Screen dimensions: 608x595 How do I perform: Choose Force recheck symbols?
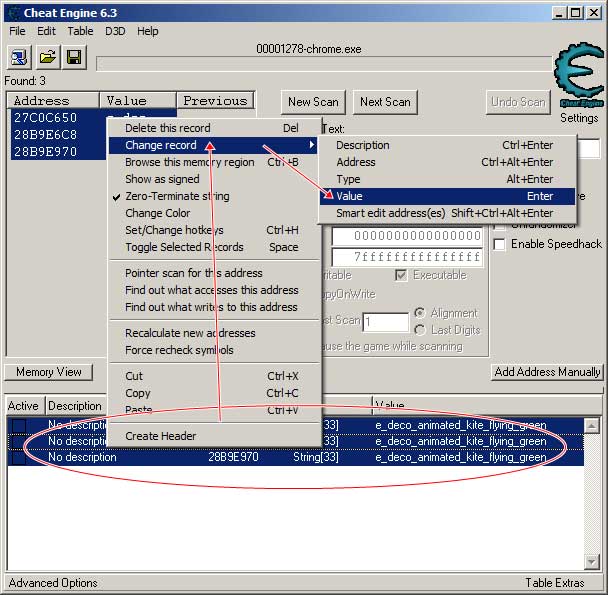212,350
